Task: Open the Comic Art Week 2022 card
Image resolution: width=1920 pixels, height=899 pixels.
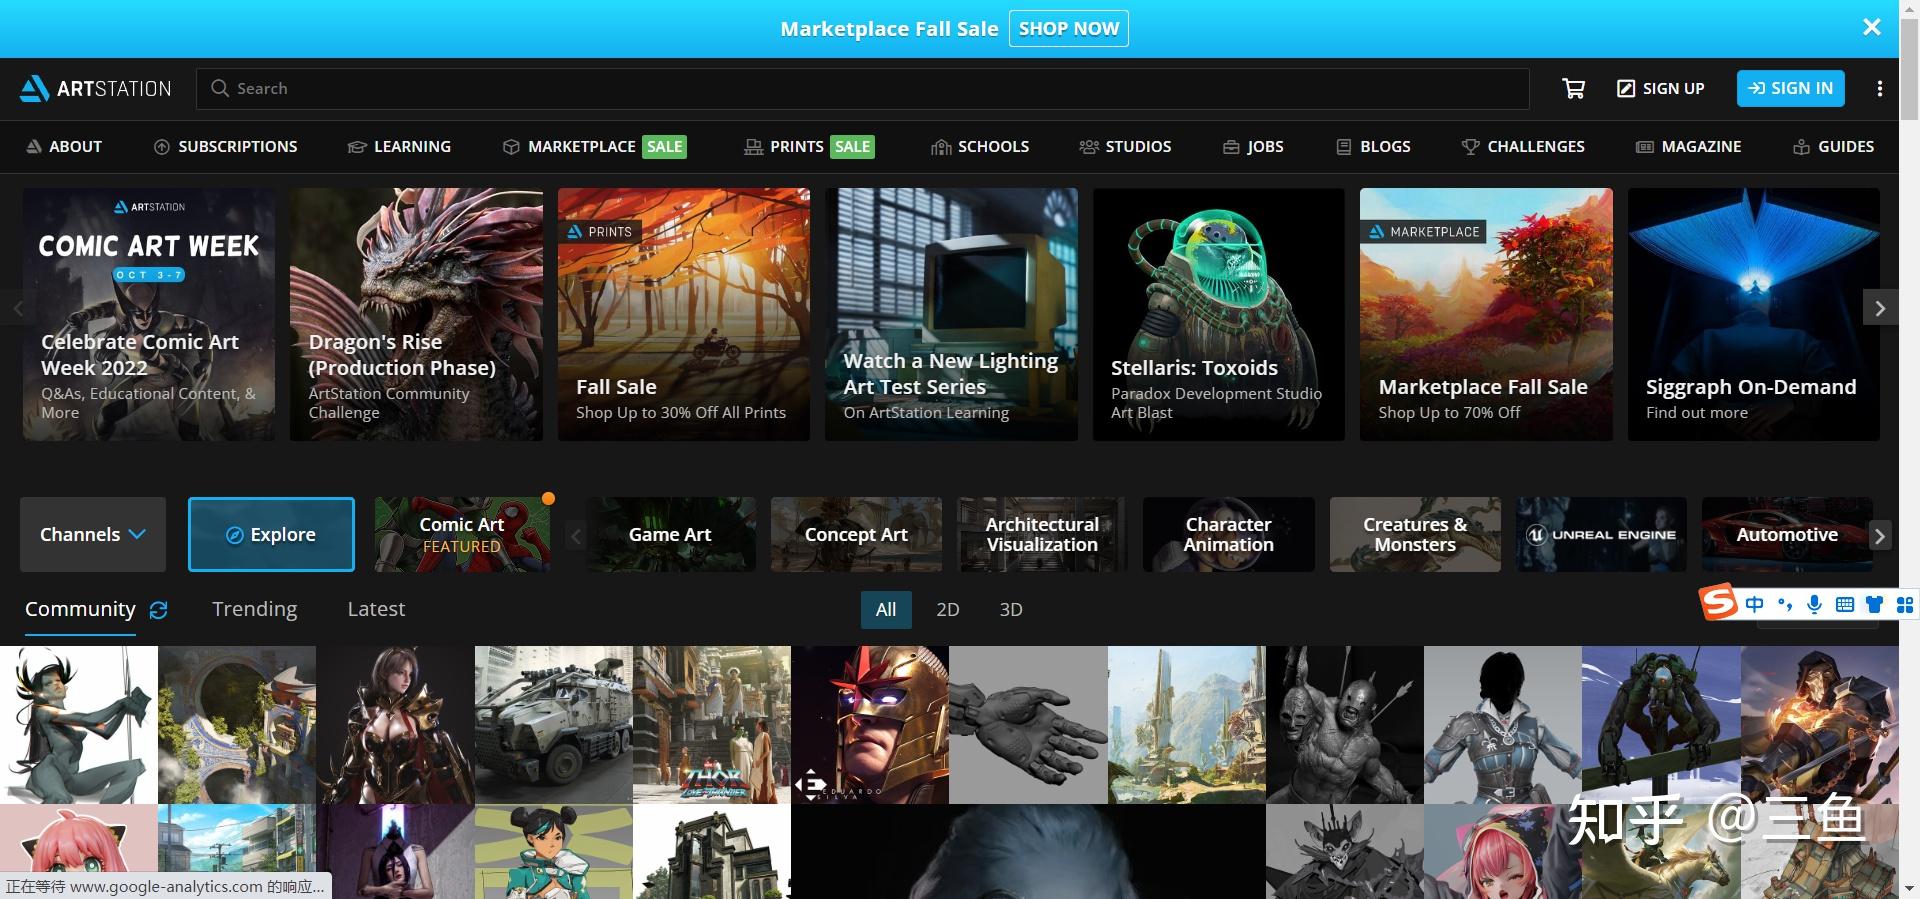Action: click(x=149, y=314)
